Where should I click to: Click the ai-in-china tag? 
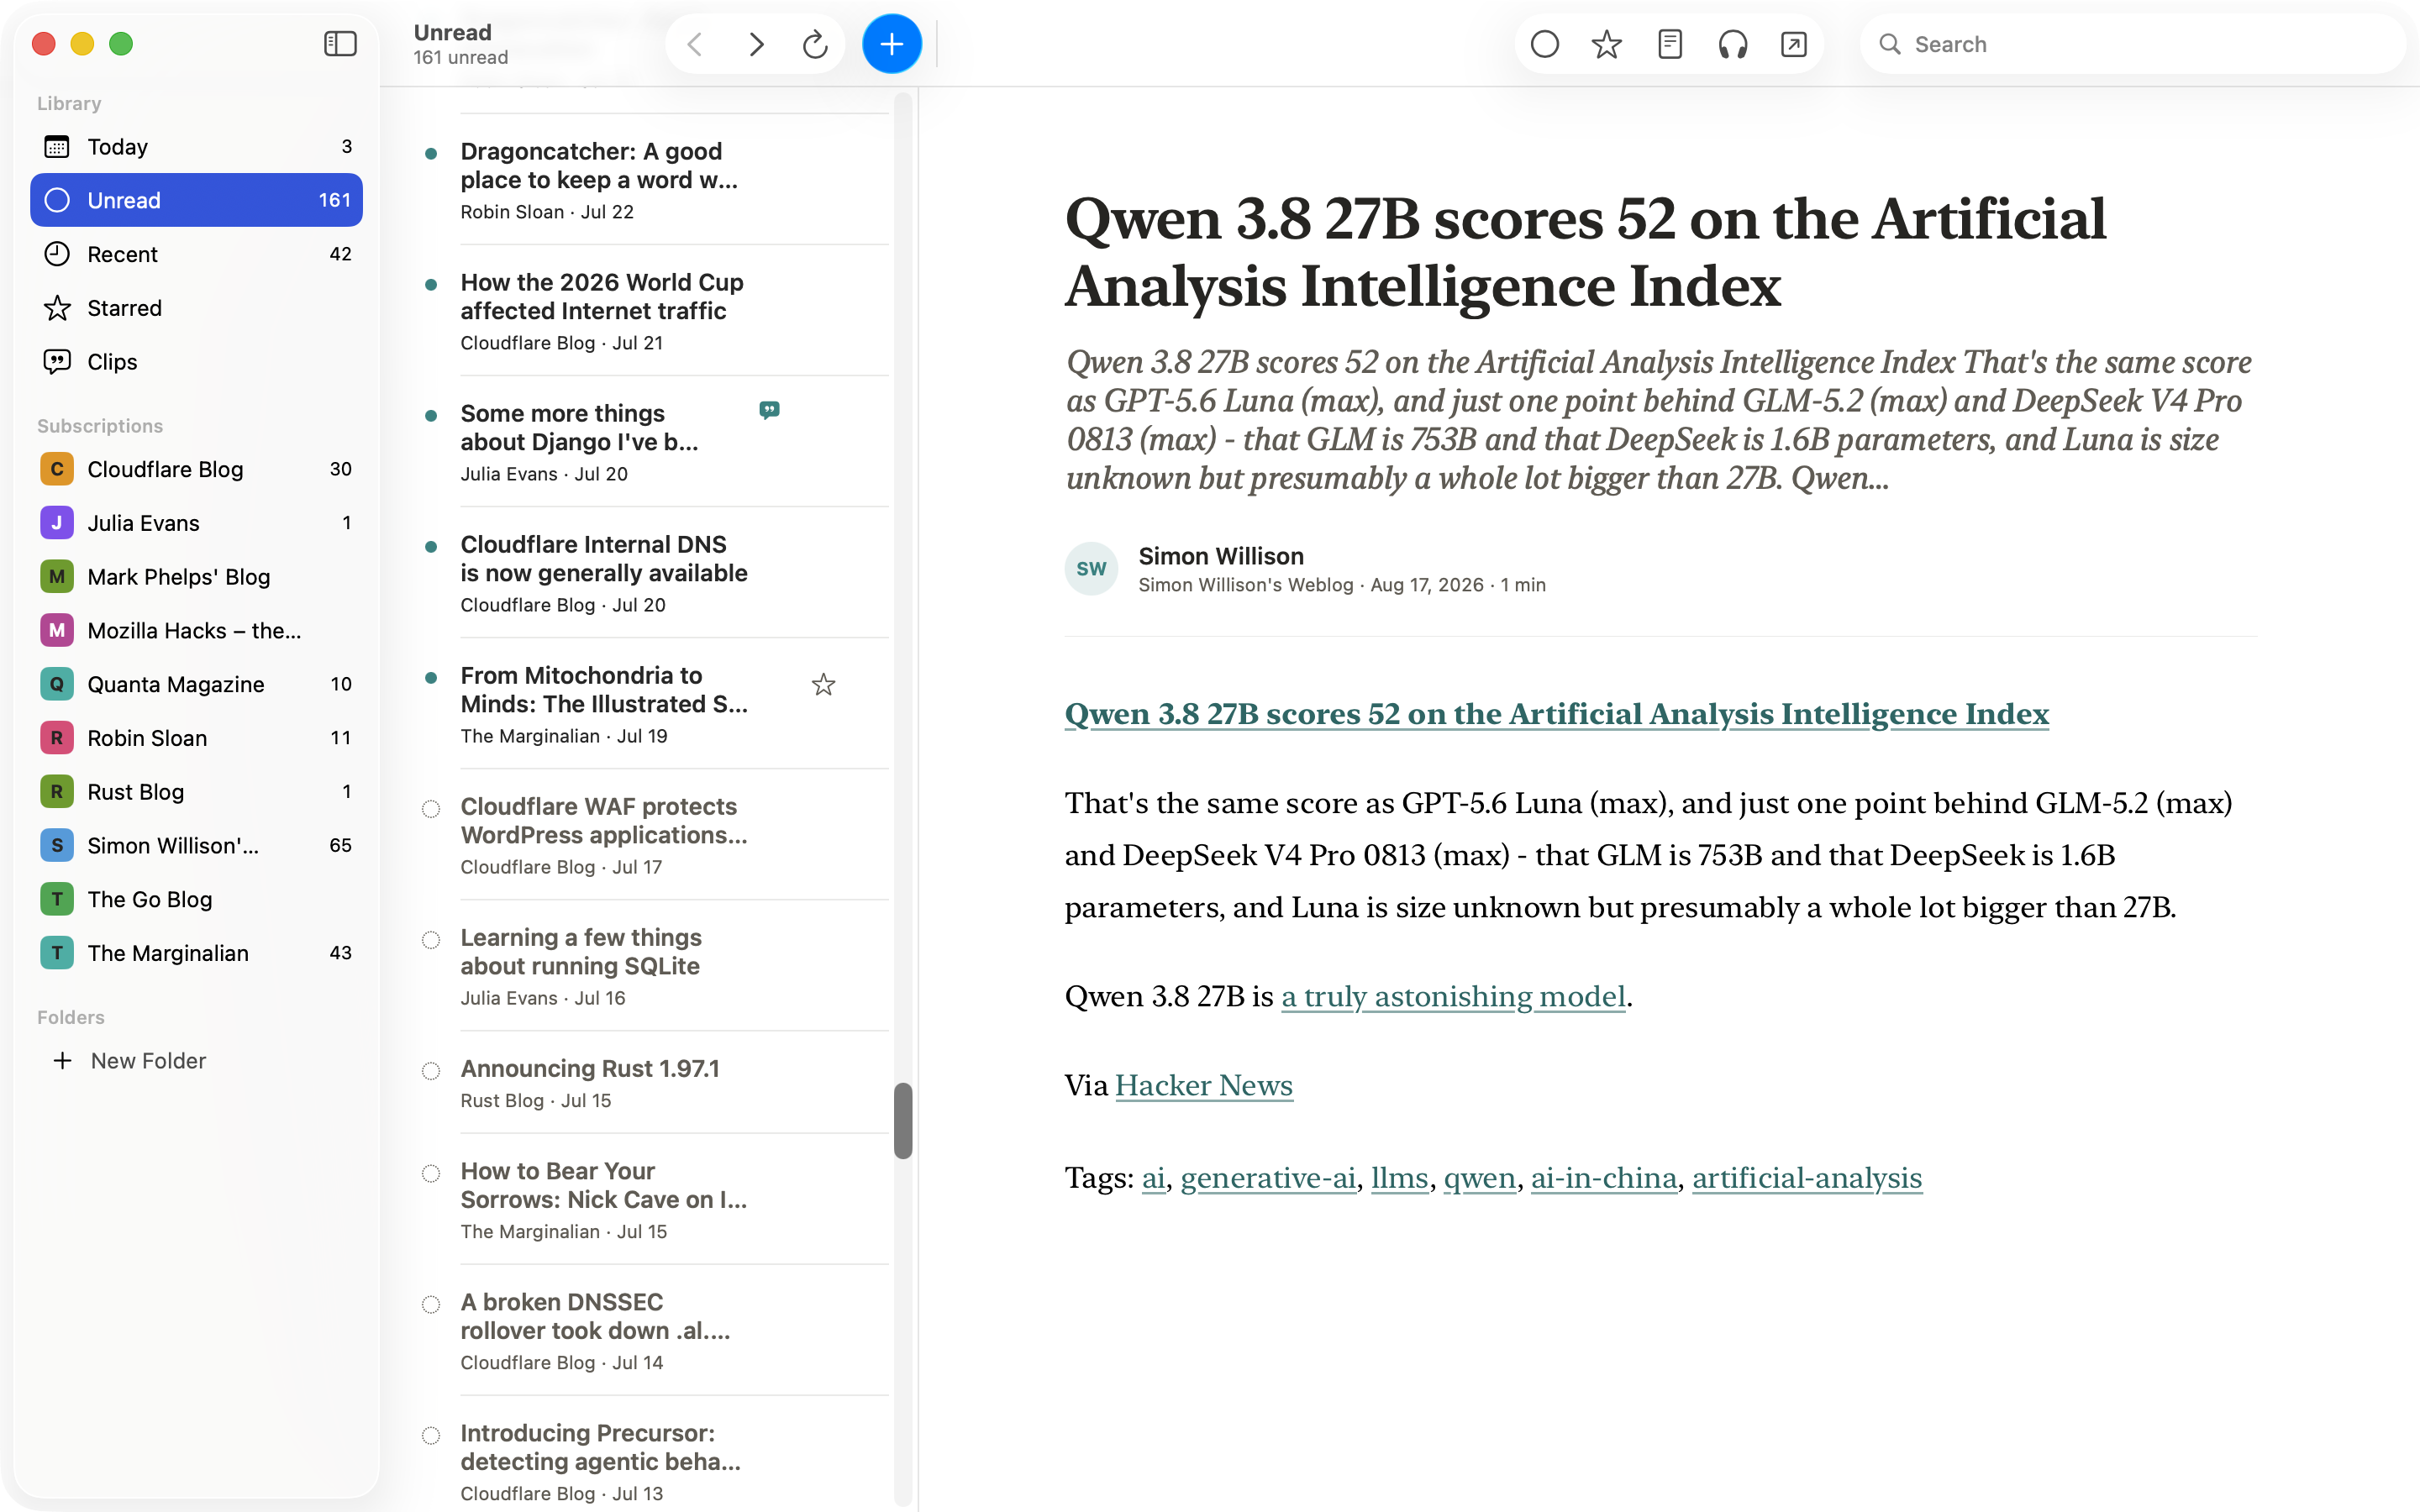coord(1604,1178)
